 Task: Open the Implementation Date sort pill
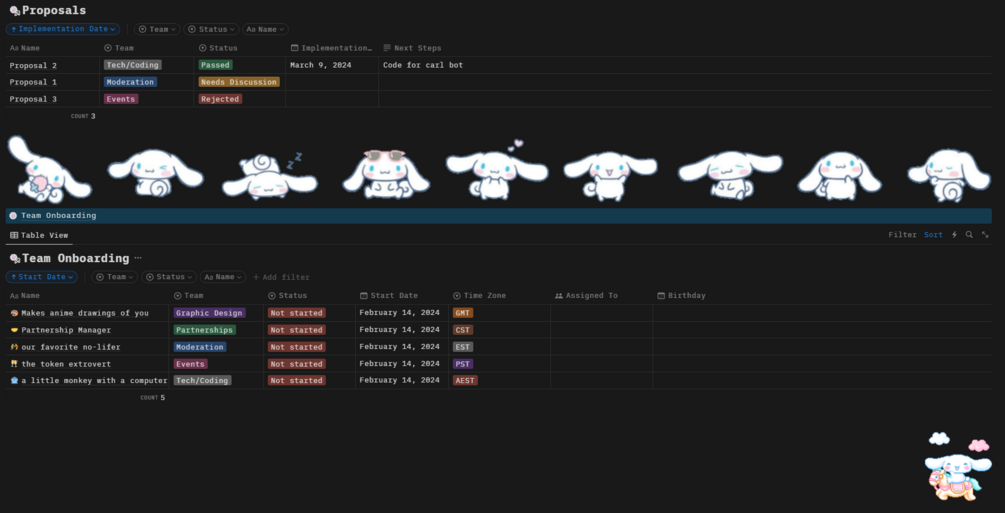tap(63, 29)
